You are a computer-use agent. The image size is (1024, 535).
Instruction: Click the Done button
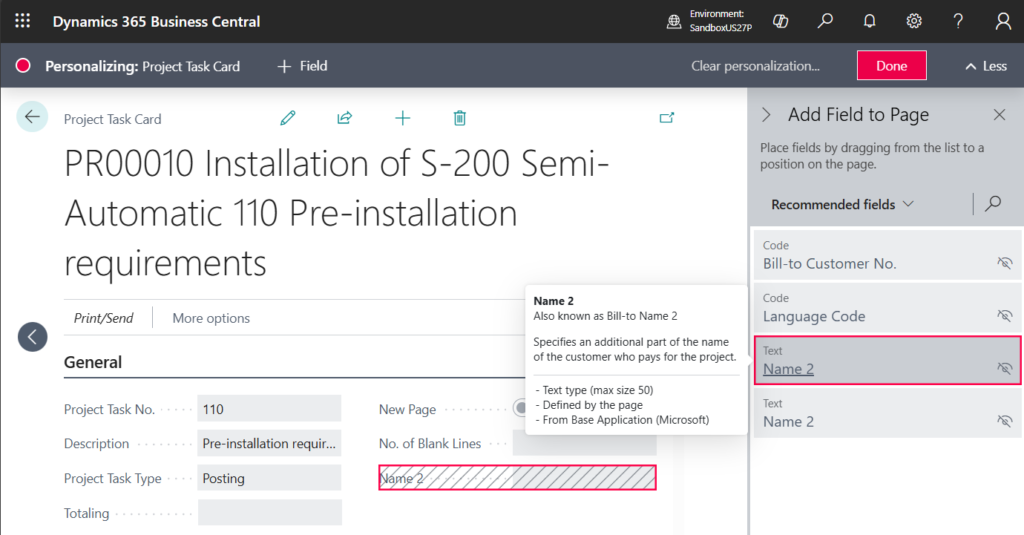[x=891, y=66]
